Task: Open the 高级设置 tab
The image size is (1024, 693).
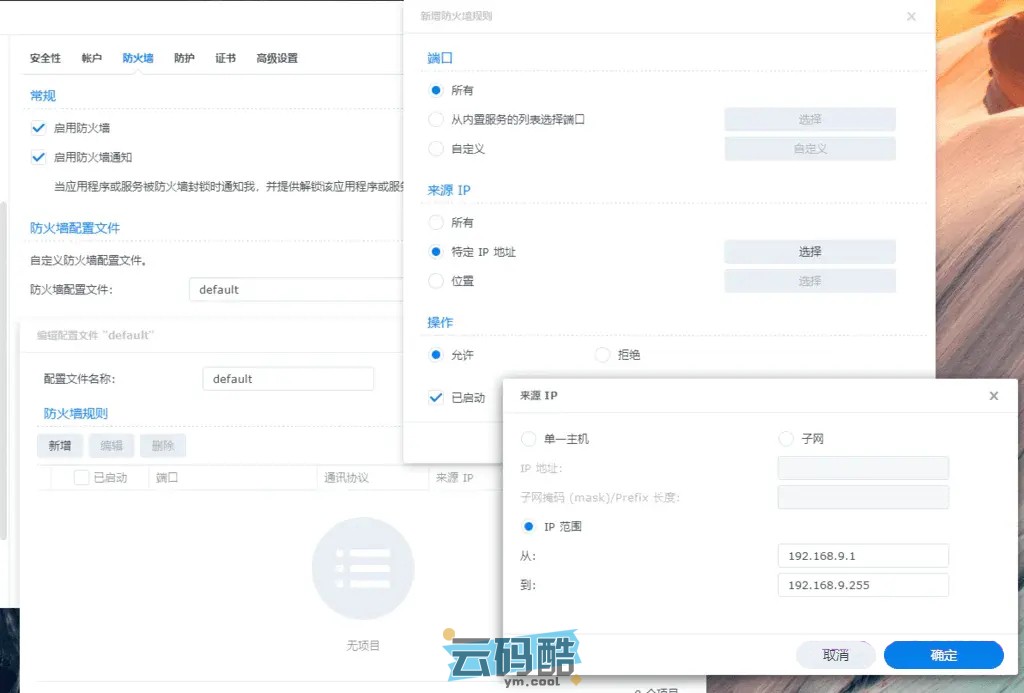Action: pos(277,58)
